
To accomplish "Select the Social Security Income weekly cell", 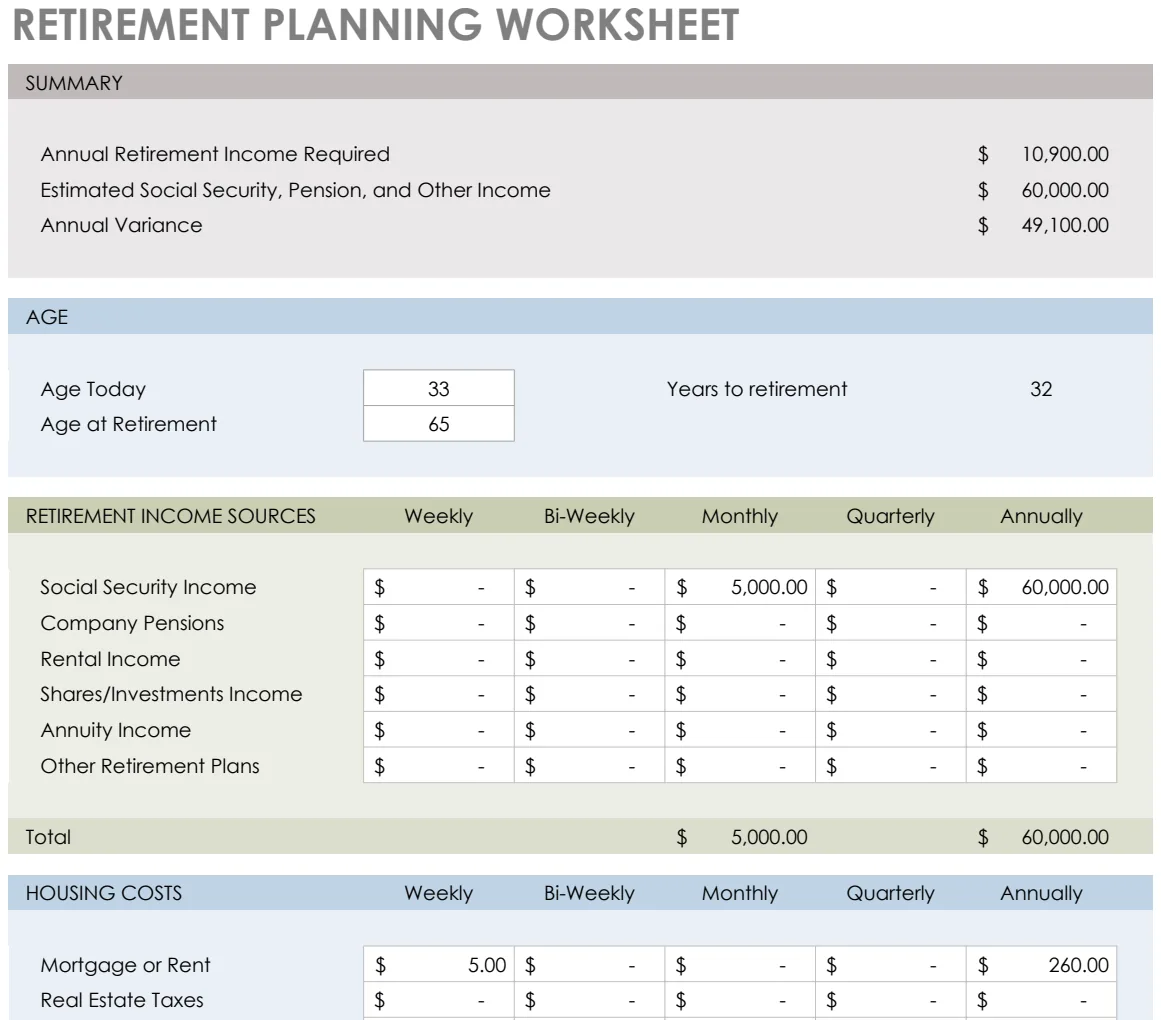I will click(438, 587).
